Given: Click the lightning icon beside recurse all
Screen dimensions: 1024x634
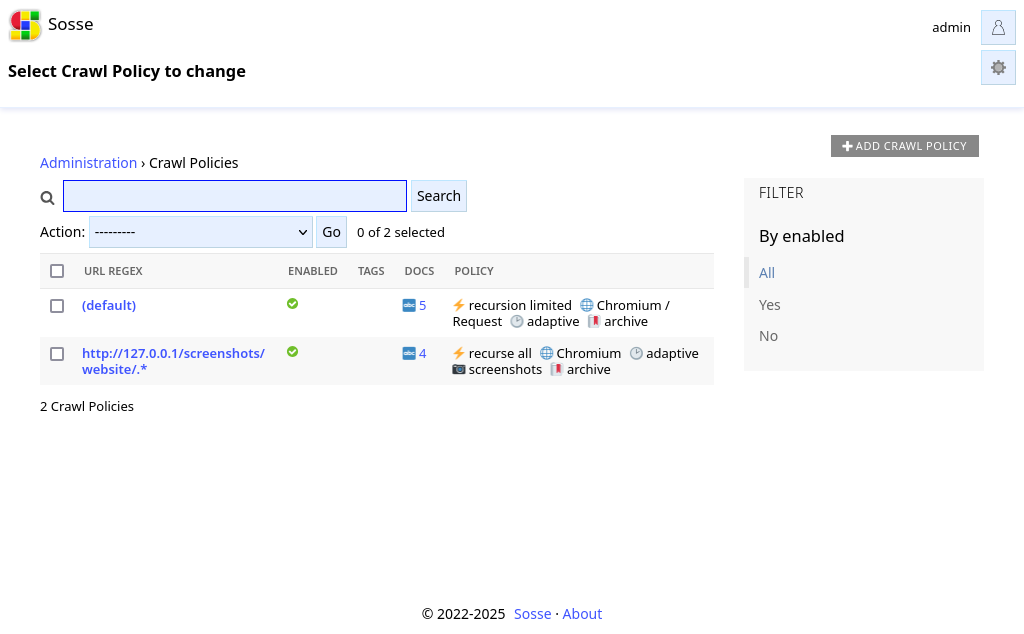Looking at the screenshot, I should click(x=458, y=353).
